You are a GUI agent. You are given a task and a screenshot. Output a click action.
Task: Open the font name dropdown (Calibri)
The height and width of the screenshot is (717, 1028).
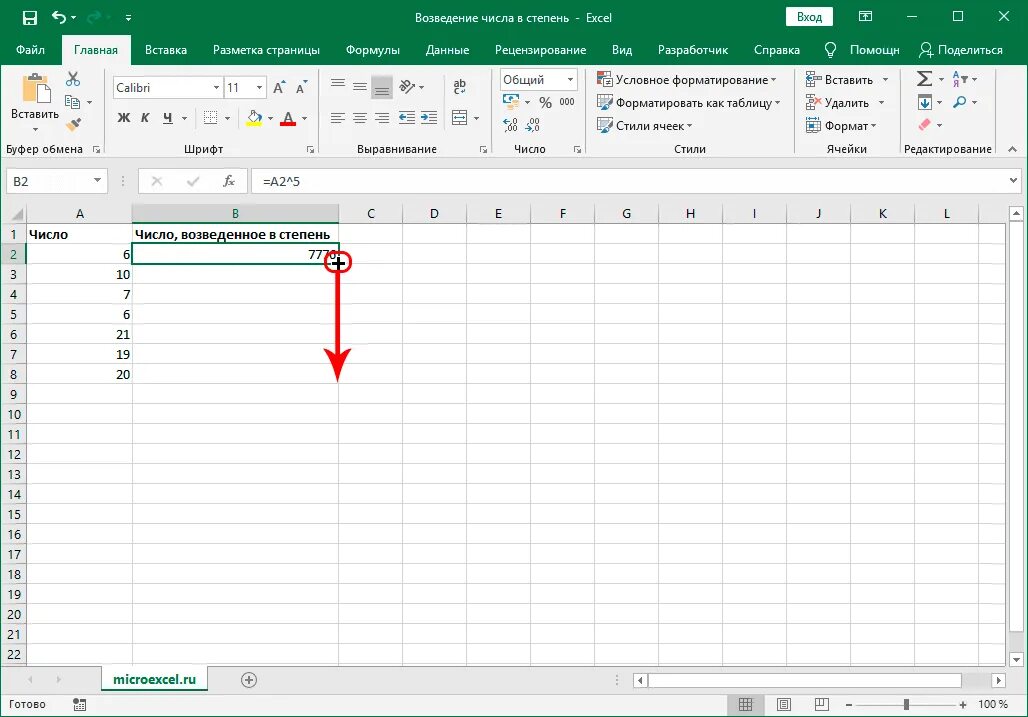(216, 88)
